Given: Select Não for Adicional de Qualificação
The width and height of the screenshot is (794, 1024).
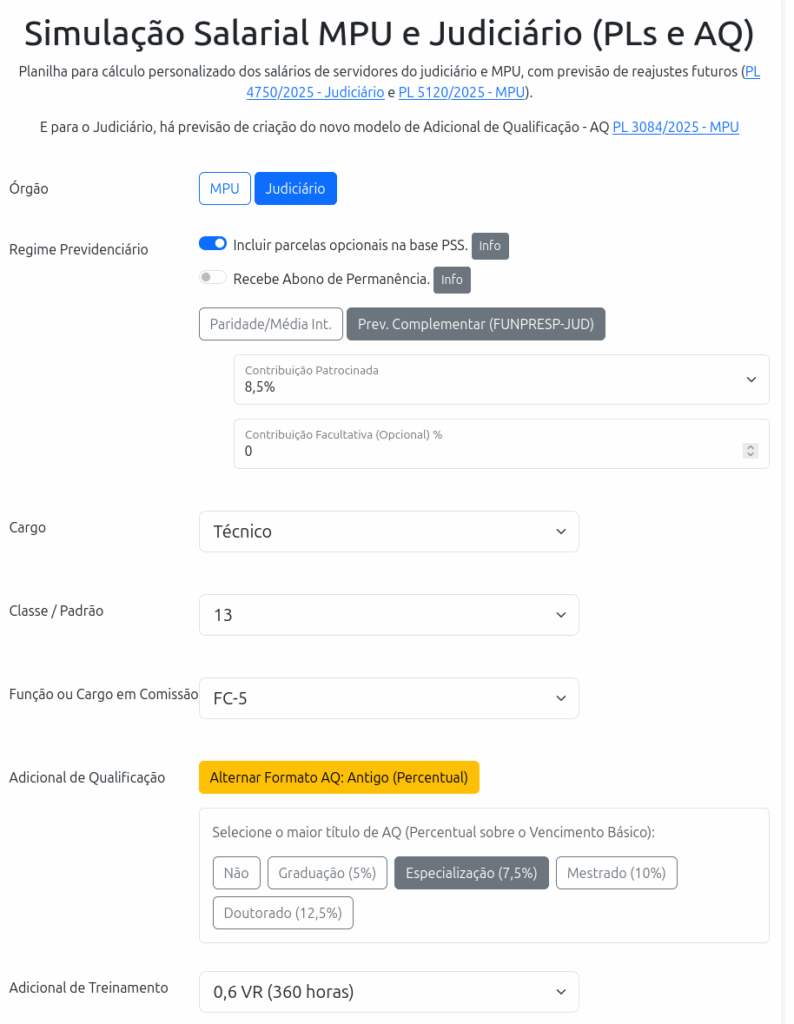Looking at the screenshot, I should 236,873.
